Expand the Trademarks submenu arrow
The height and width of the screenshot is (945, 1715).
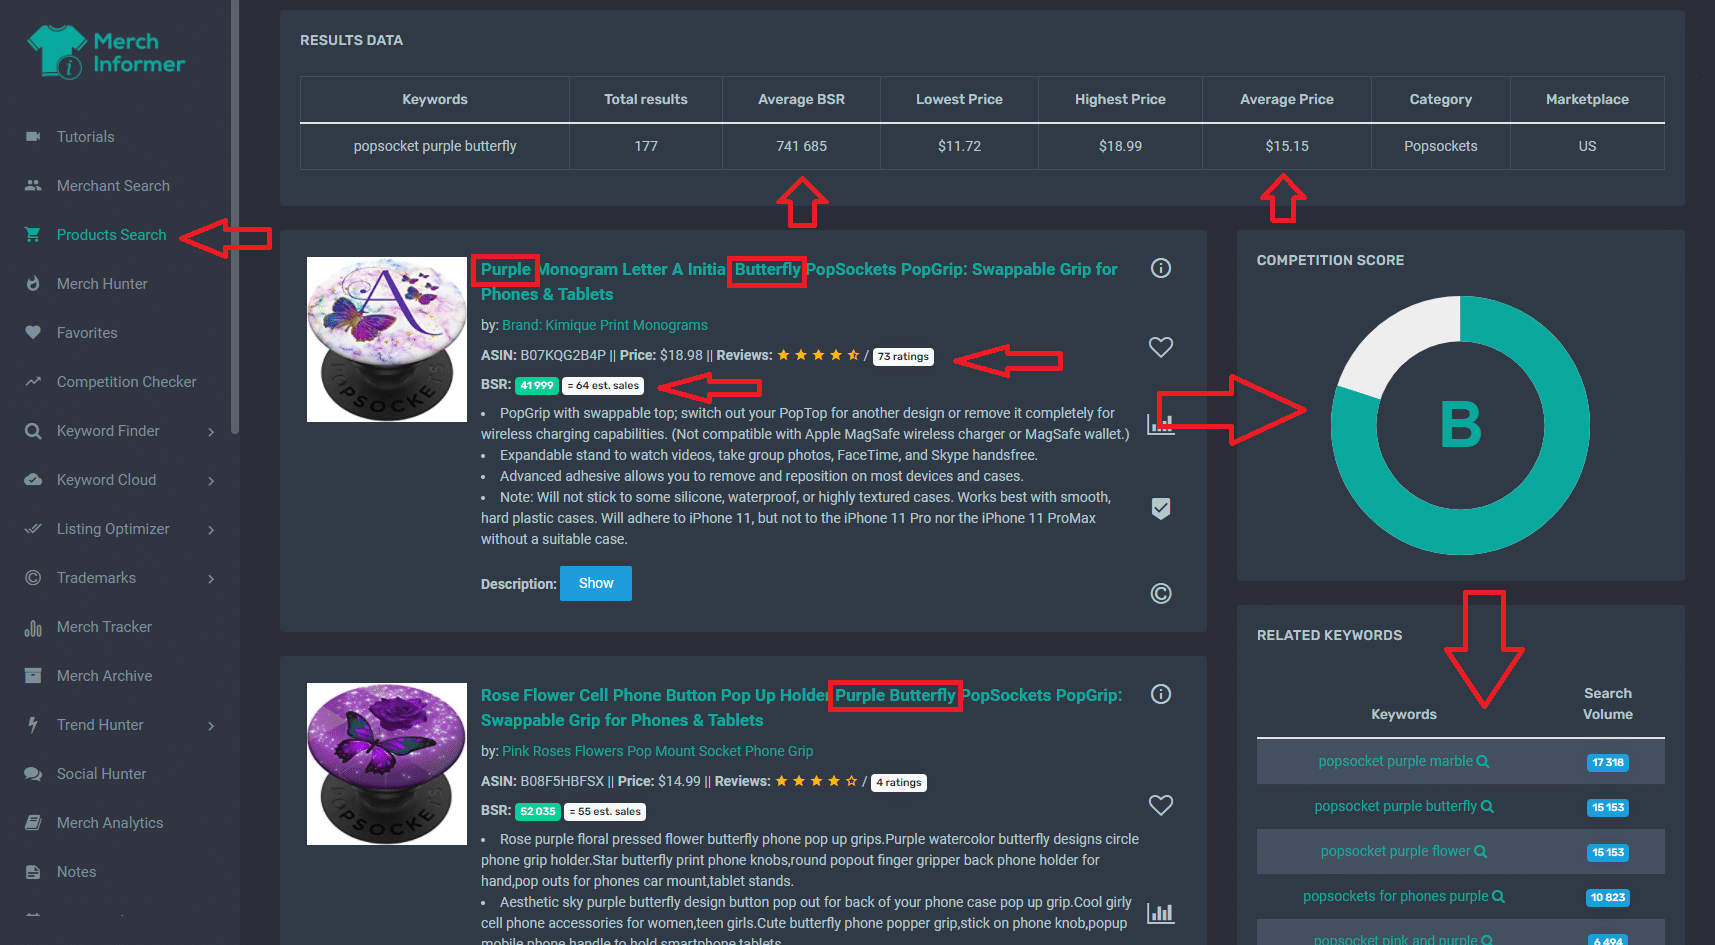211,579
